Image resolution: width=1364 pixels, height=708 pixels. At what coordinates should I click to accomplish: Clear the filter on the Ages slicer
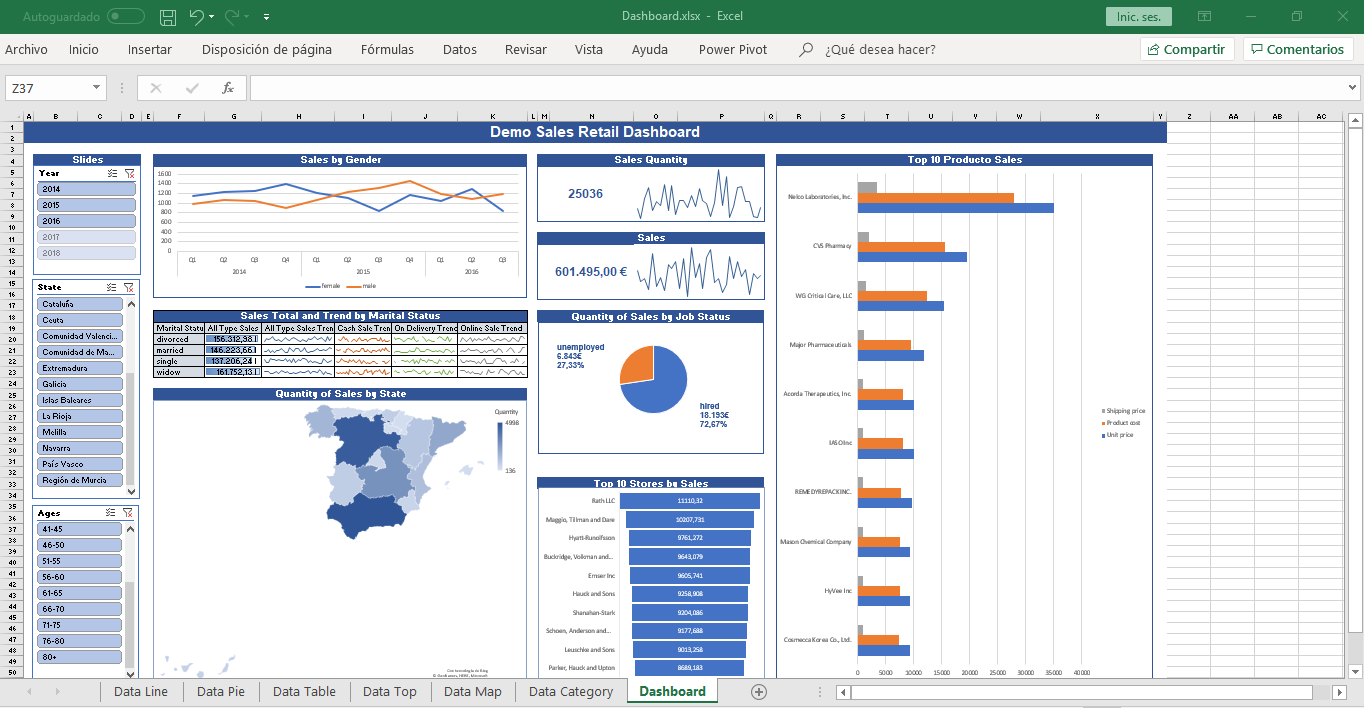[129, 513]
